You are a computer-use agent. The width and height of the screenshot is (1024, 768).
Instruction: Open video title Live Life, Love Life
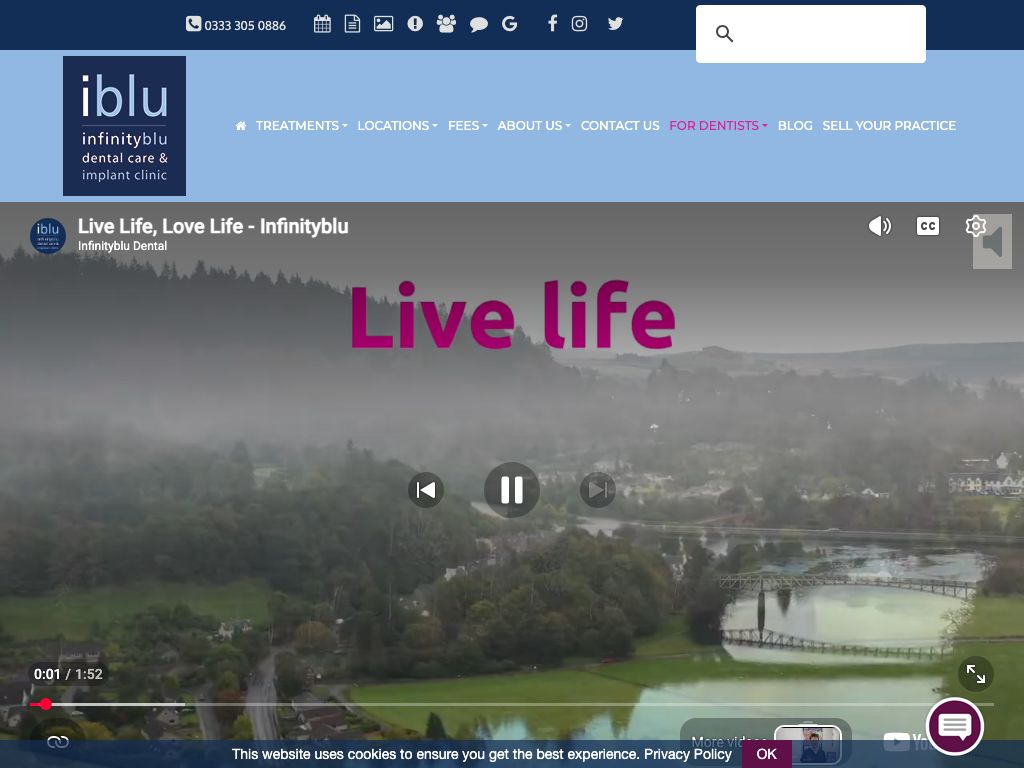[213, 226]
